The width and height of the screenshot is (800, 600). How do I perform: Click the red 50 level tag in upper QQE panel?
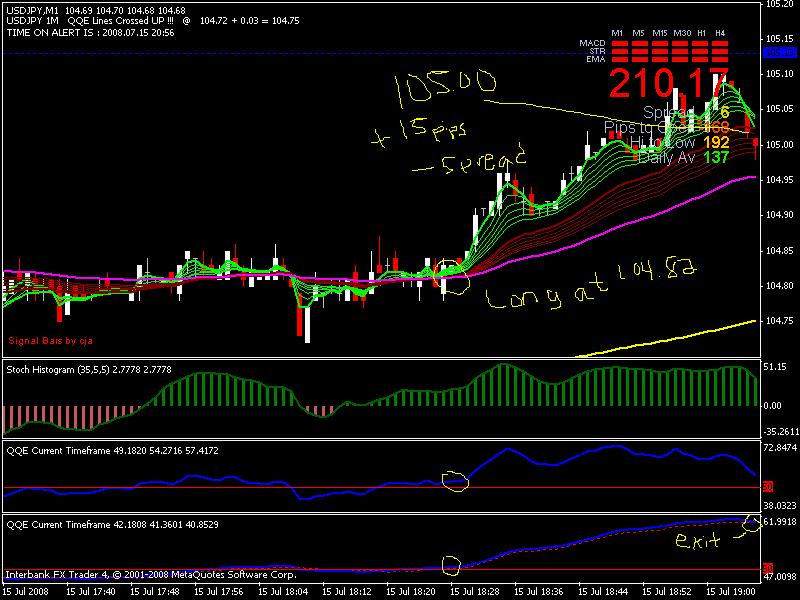[768, 487]
